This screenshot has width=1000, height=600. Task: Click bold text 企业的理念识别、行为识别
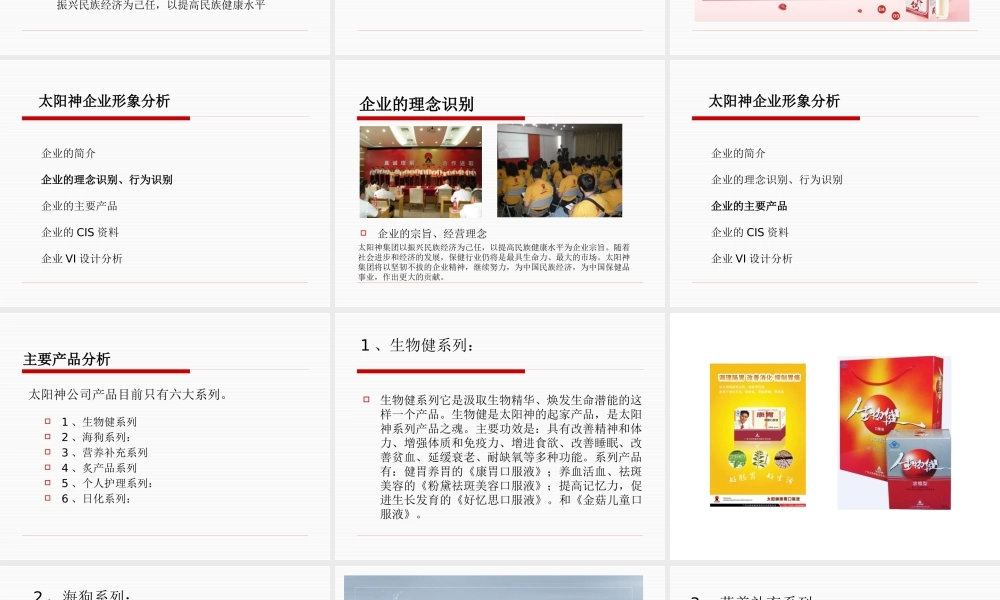coord(107,180)
